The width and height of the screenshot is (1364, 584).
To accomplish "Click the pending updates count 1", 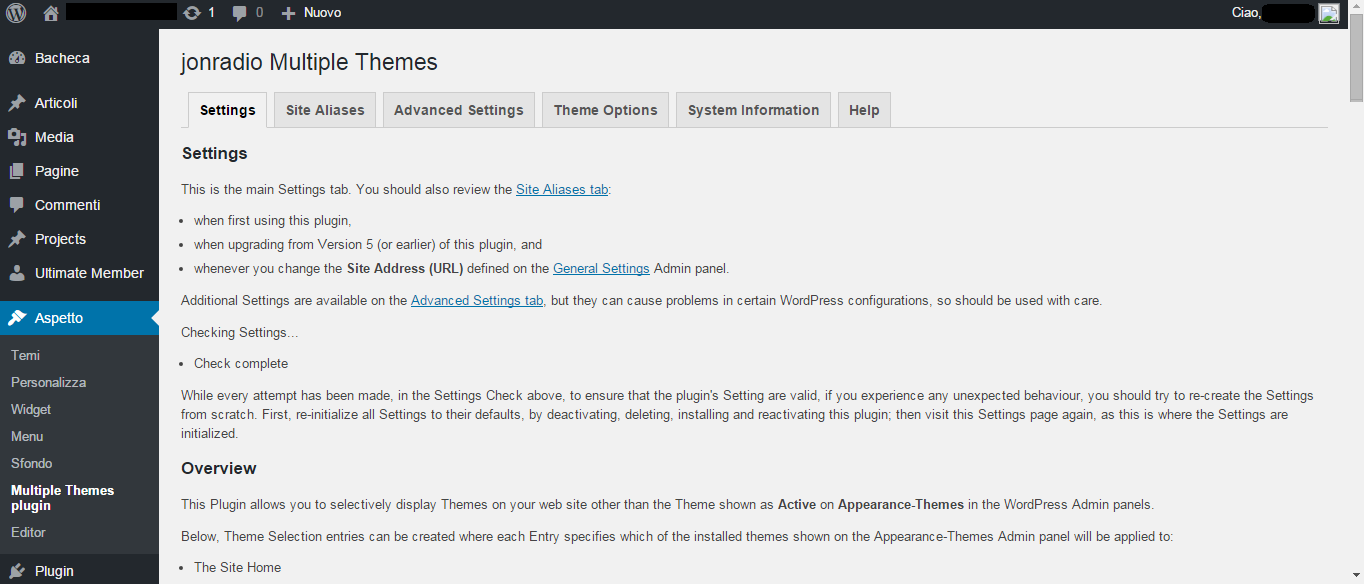I will (211, 13).
